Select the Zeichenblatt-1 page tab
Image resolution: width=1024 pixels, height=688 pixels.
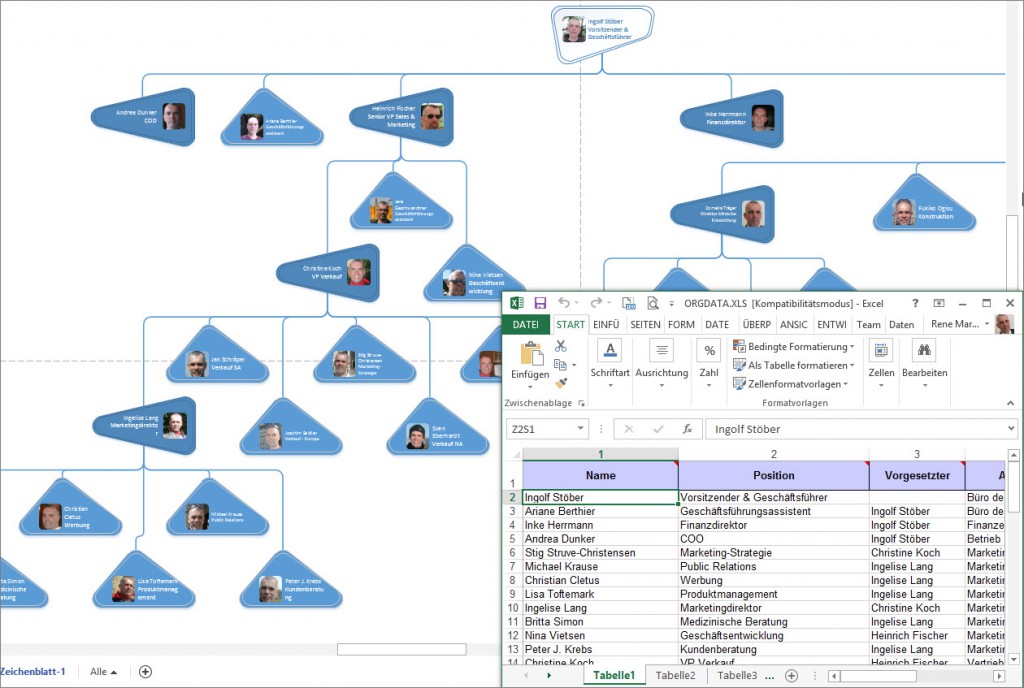click(x=33, y=671)
